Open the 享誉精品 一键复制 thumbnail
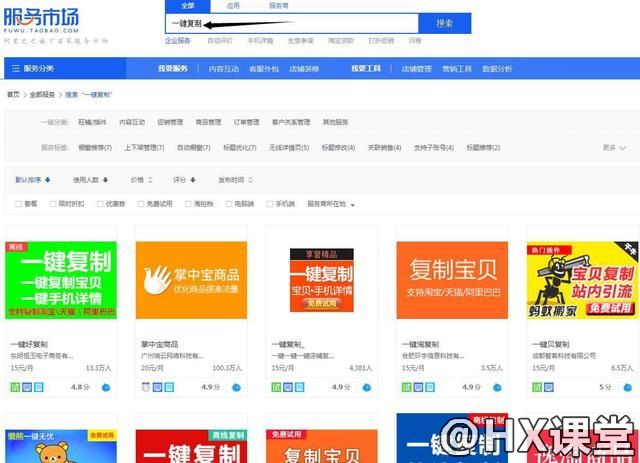 [322, 280]
